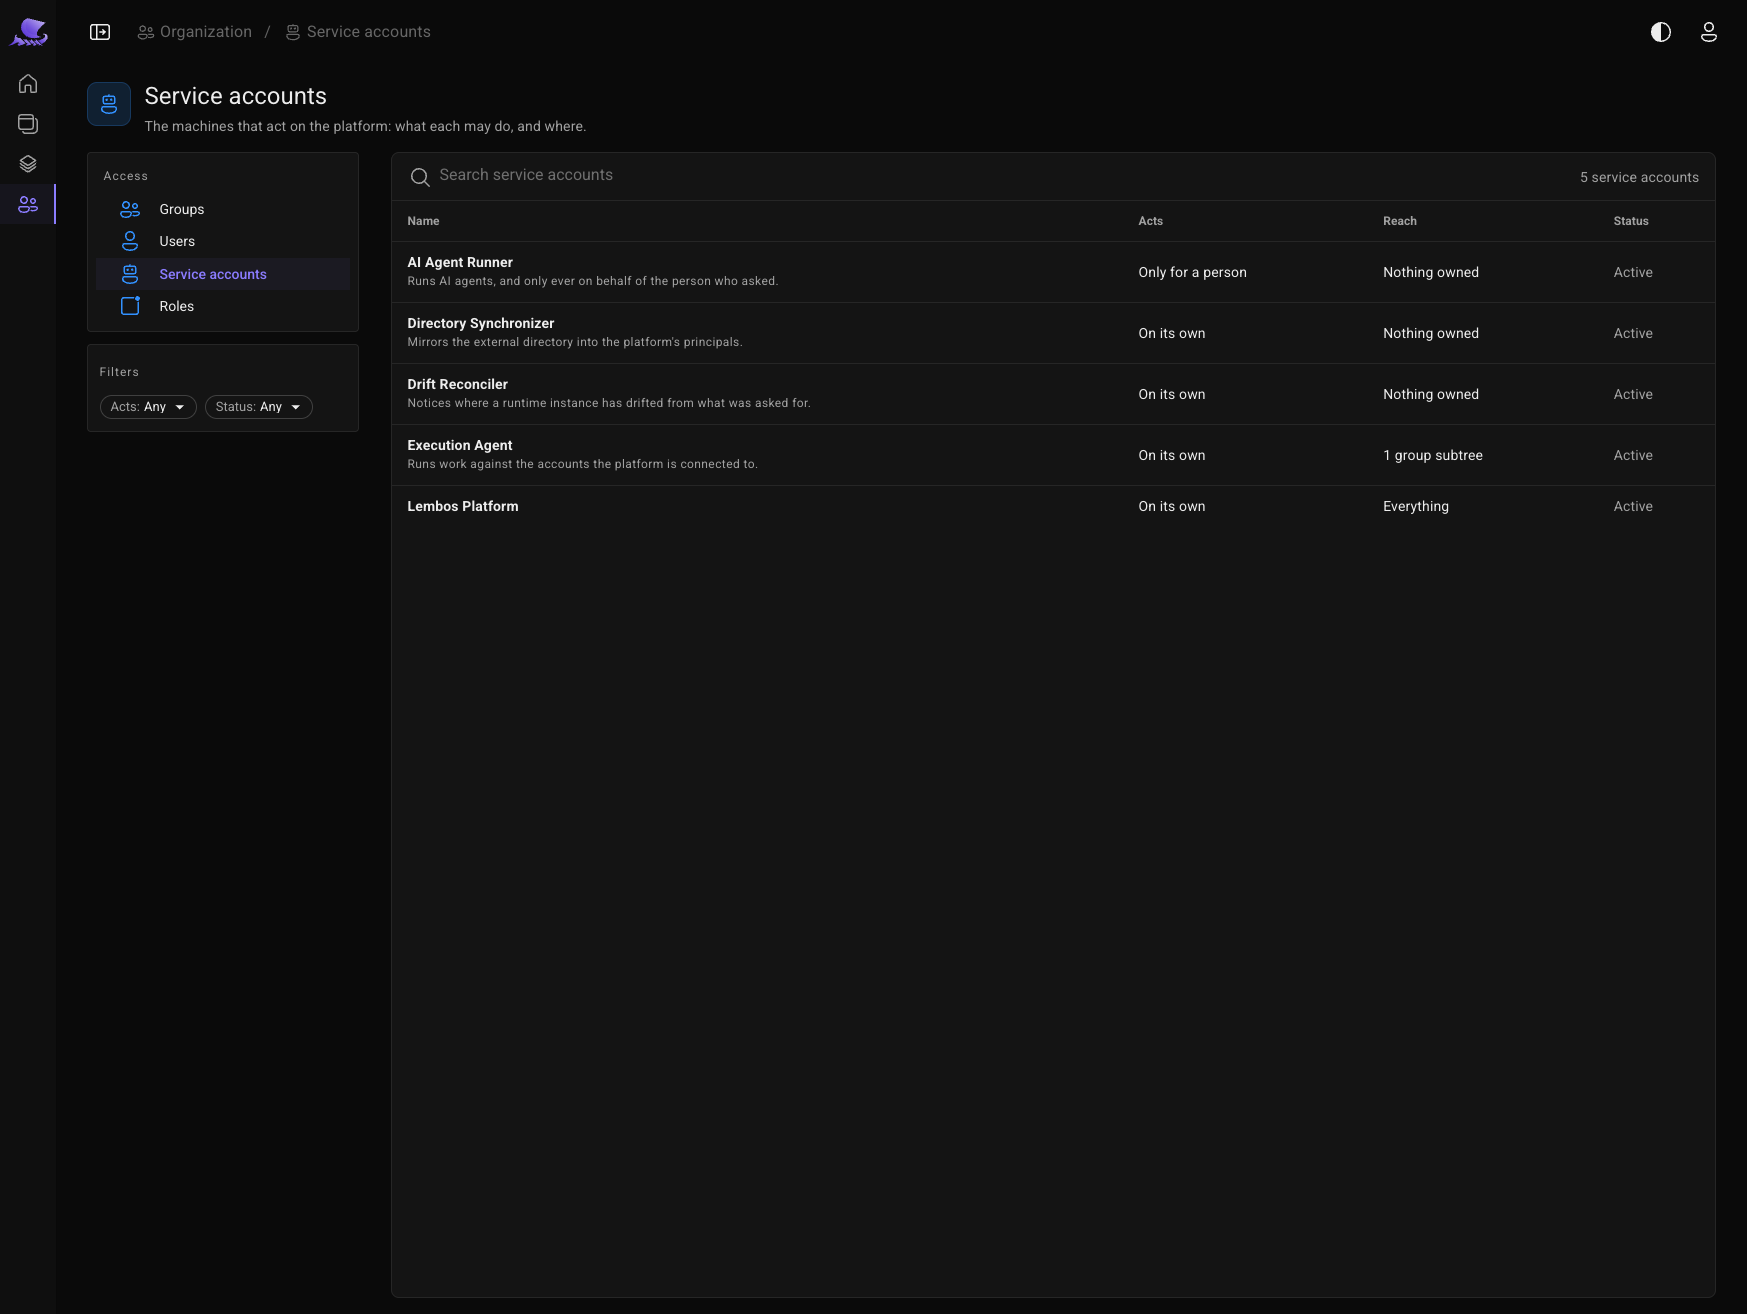Open the layers icon in left rail
1747x1314 pixels.
pos(28,164)
